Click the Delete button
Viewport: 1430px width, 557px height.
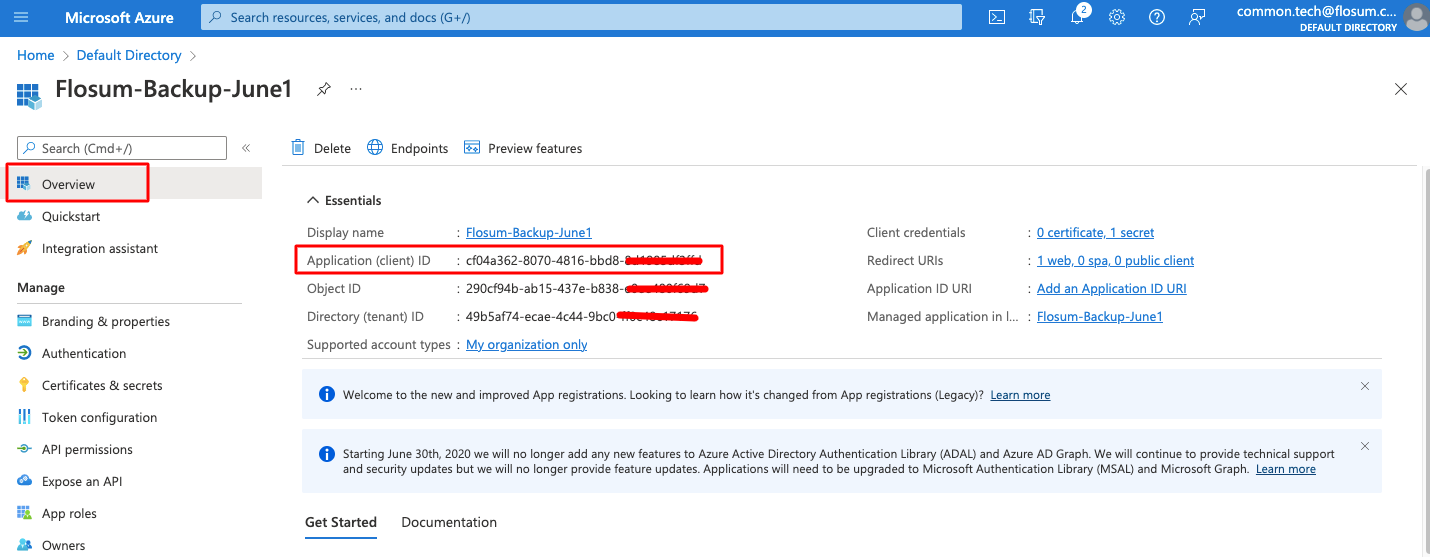(x=321, y=148)
